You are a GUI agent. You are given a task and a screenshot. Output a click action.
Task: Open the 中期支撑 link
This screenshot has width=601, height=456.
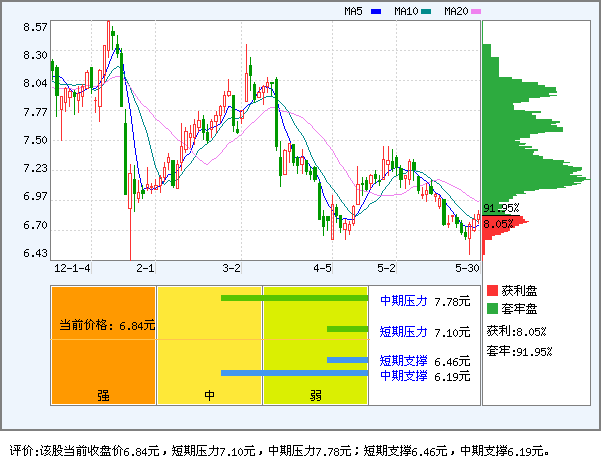(x=404, y=376)
